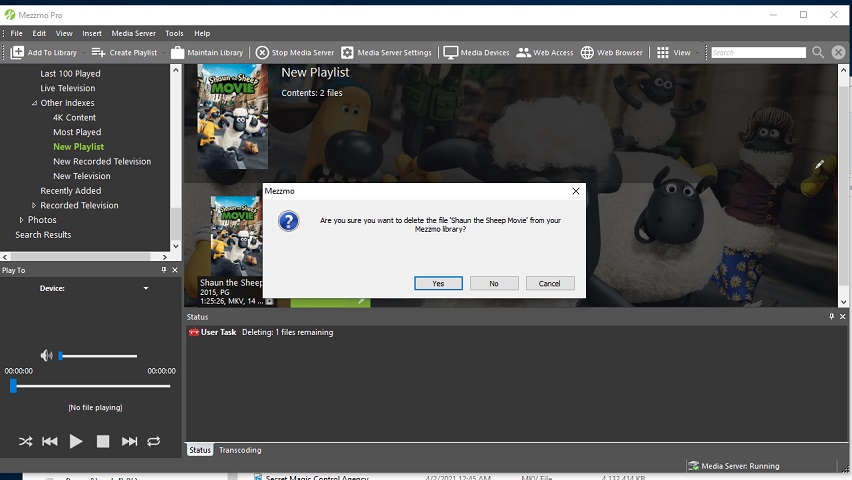Click the question mark dialog icon
The image size is (852, 480).
(x=289, y=221)
